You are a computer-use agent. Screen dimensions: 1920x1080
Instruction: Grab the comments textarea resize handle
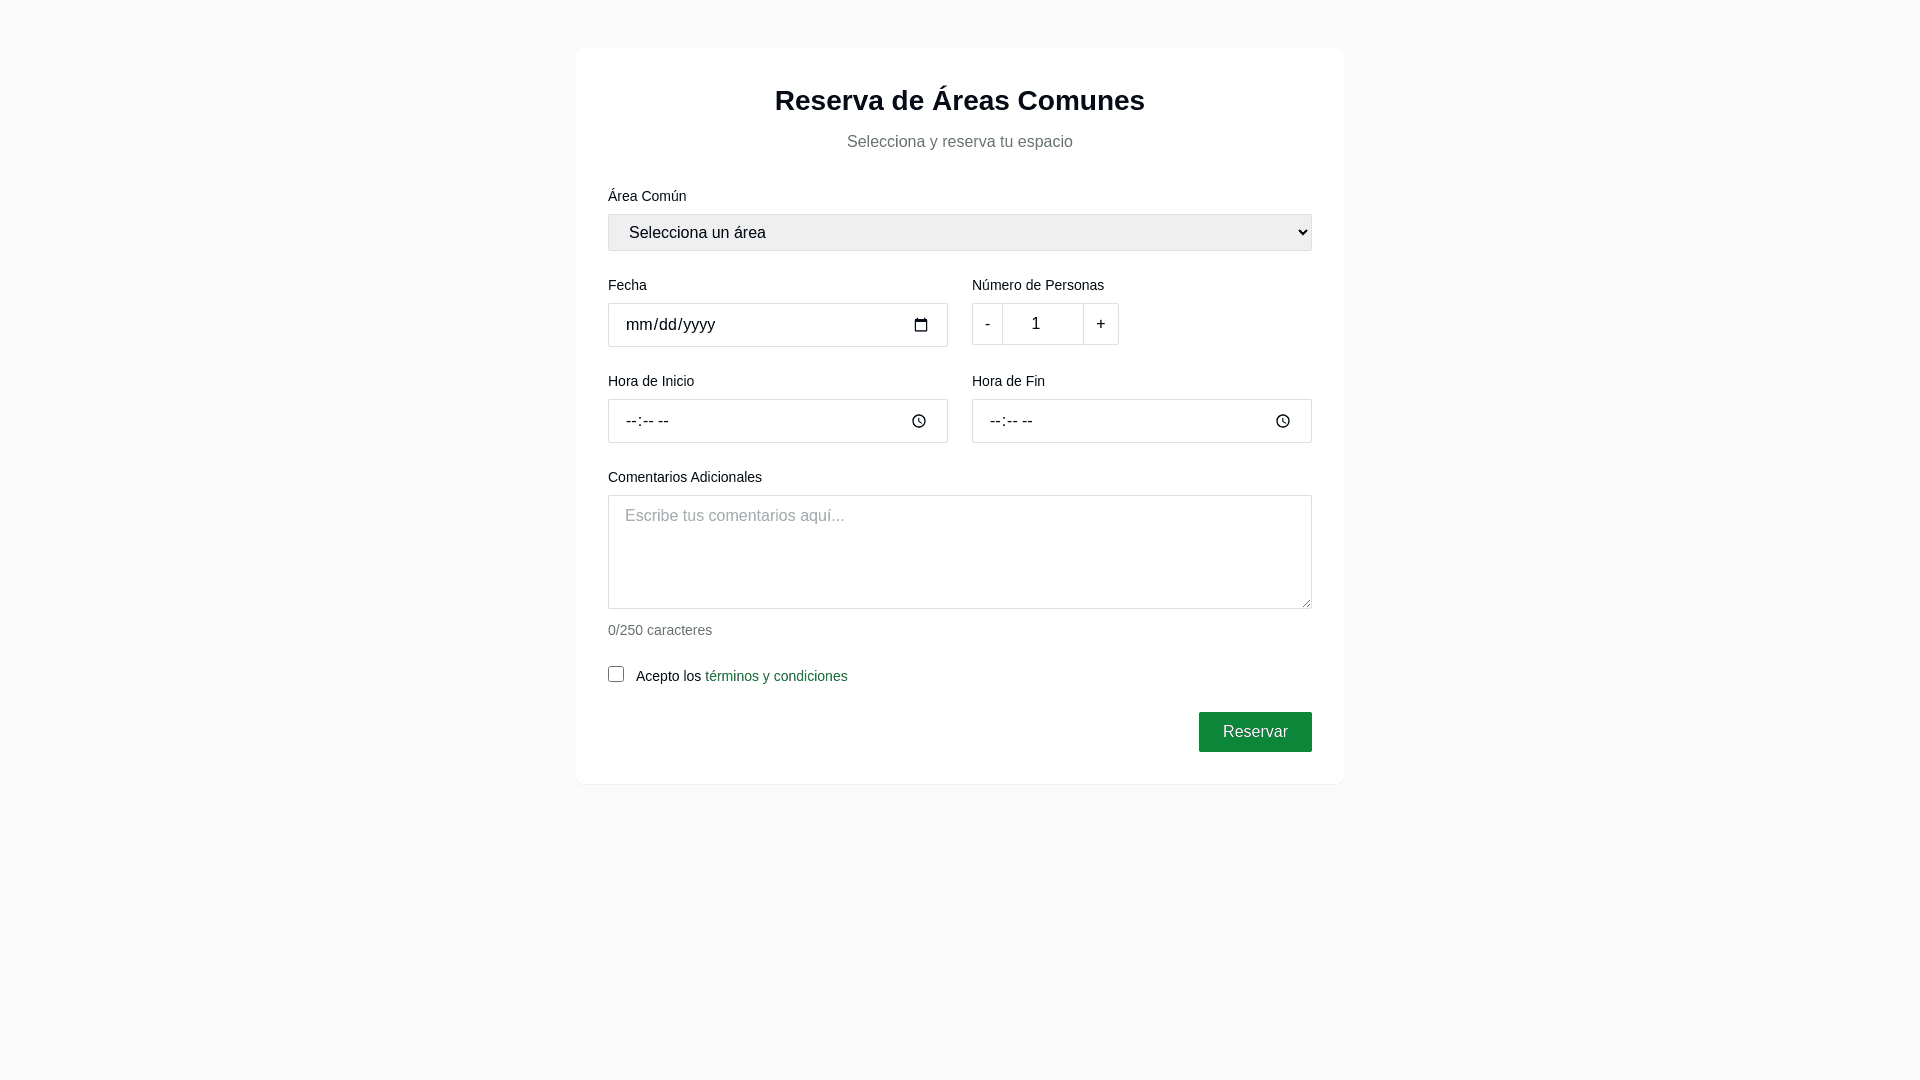1305,602
